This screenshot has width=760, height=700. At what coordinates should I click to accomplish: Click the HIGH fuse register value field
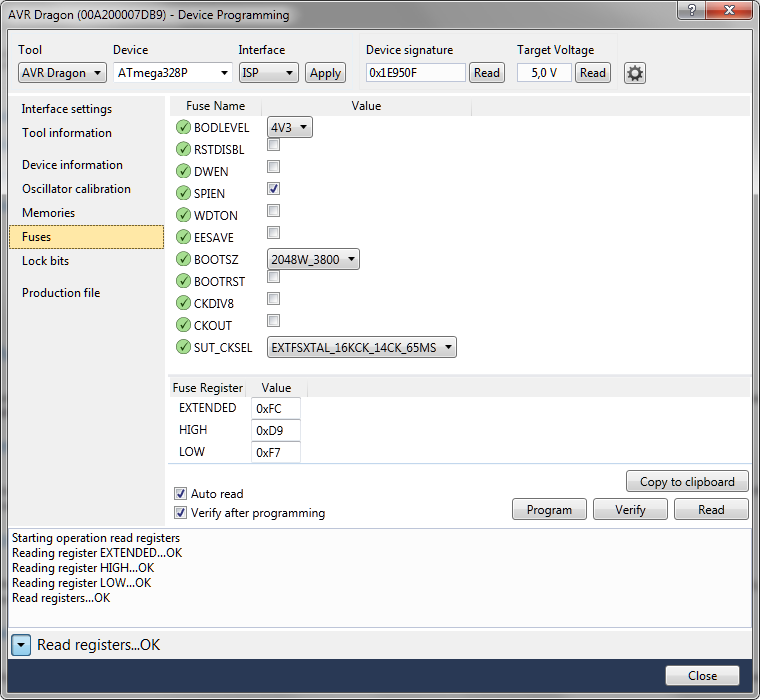pyautogui.click(x=275, y=430)
